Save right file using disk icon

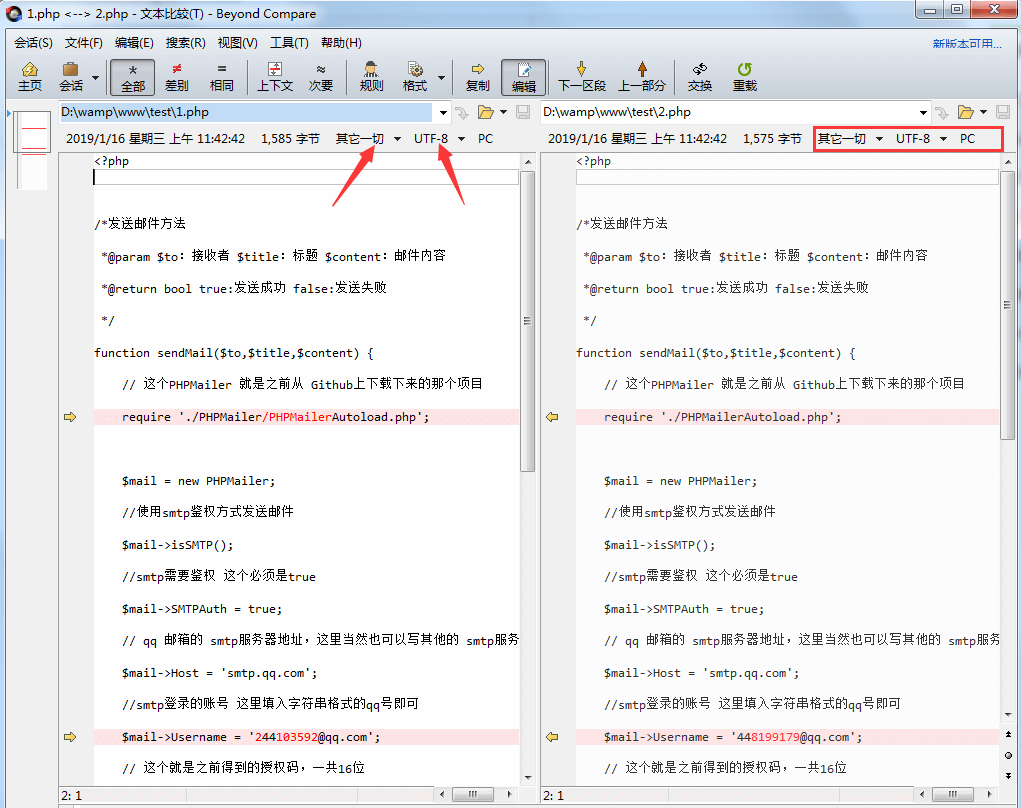(x=1003, y=112)
